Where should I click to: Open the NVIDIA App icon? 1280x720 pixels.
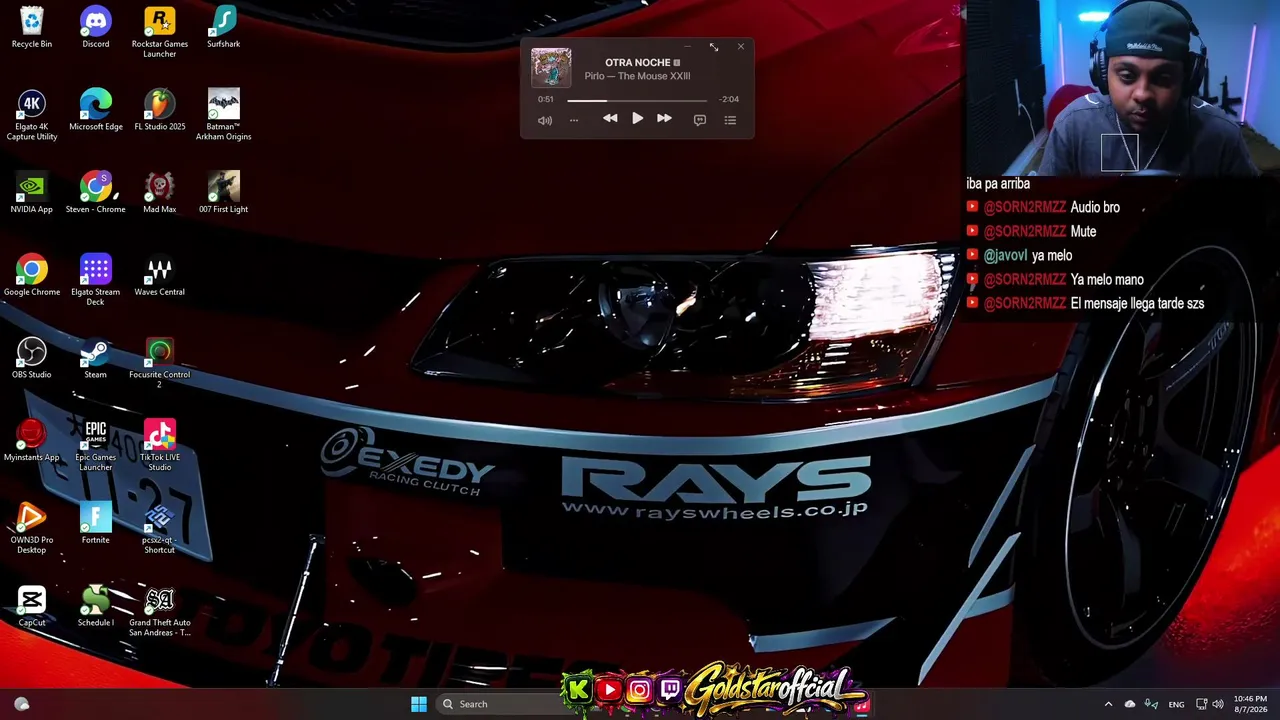[32, 193]
